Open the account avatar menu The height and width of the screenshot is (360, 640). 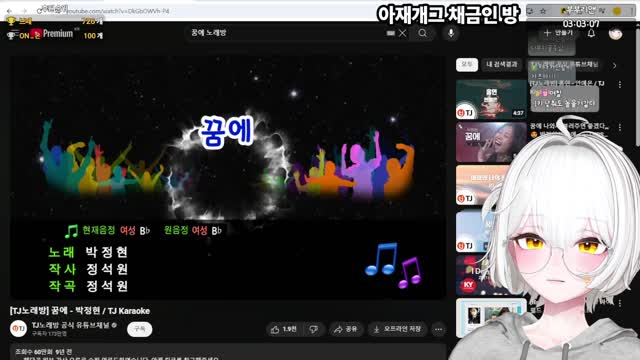click(x=615, y=33)
